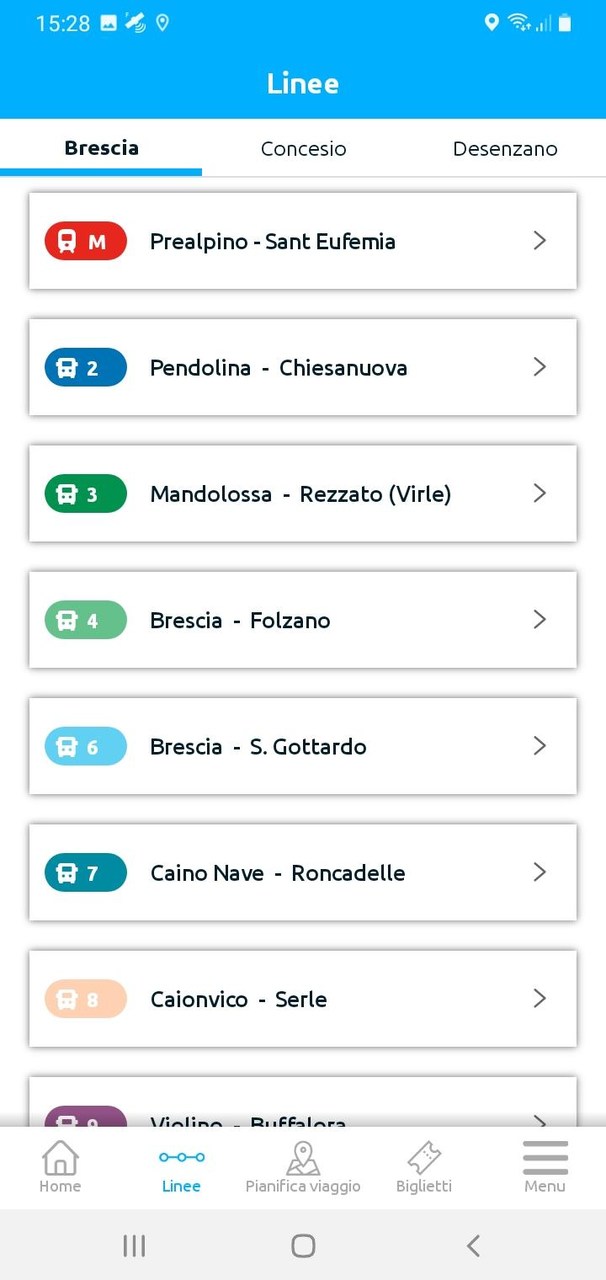
Task: Open the Menu hamburger icon
Action: [x=545, y=1157]
